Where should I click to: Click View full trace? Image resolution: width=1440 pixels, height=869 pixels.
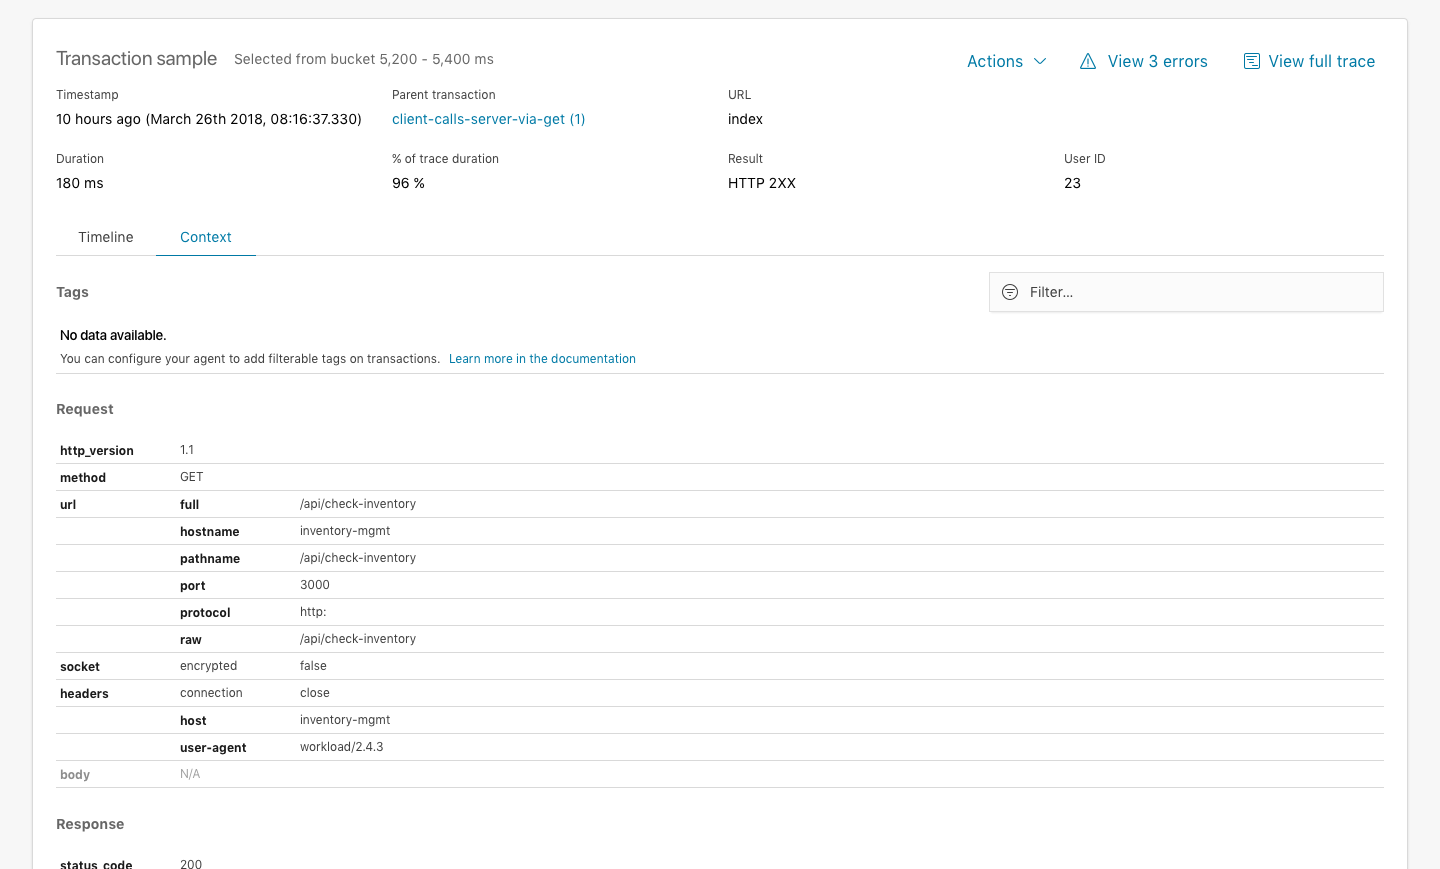(x=1321, y=61)
